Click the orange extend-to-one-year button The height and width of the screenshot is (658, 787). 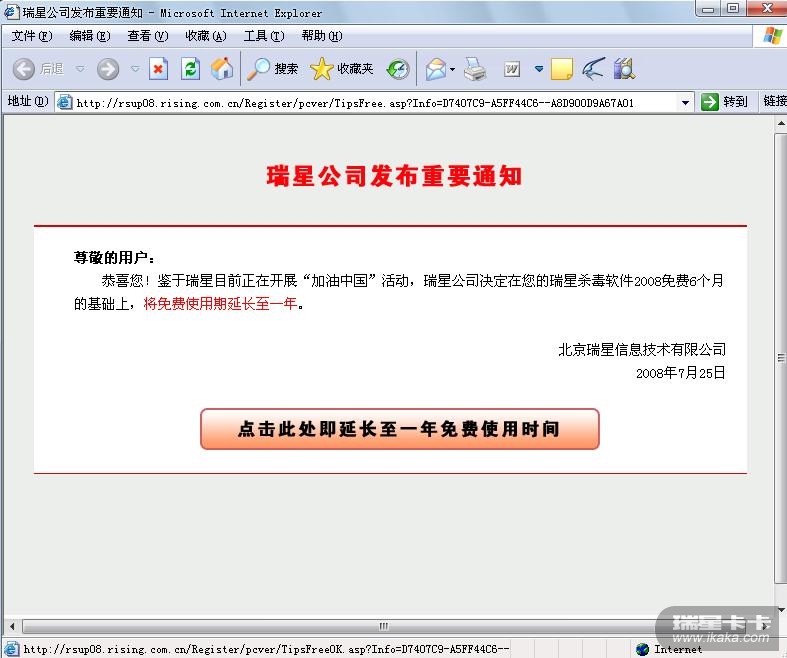(400, 429)
